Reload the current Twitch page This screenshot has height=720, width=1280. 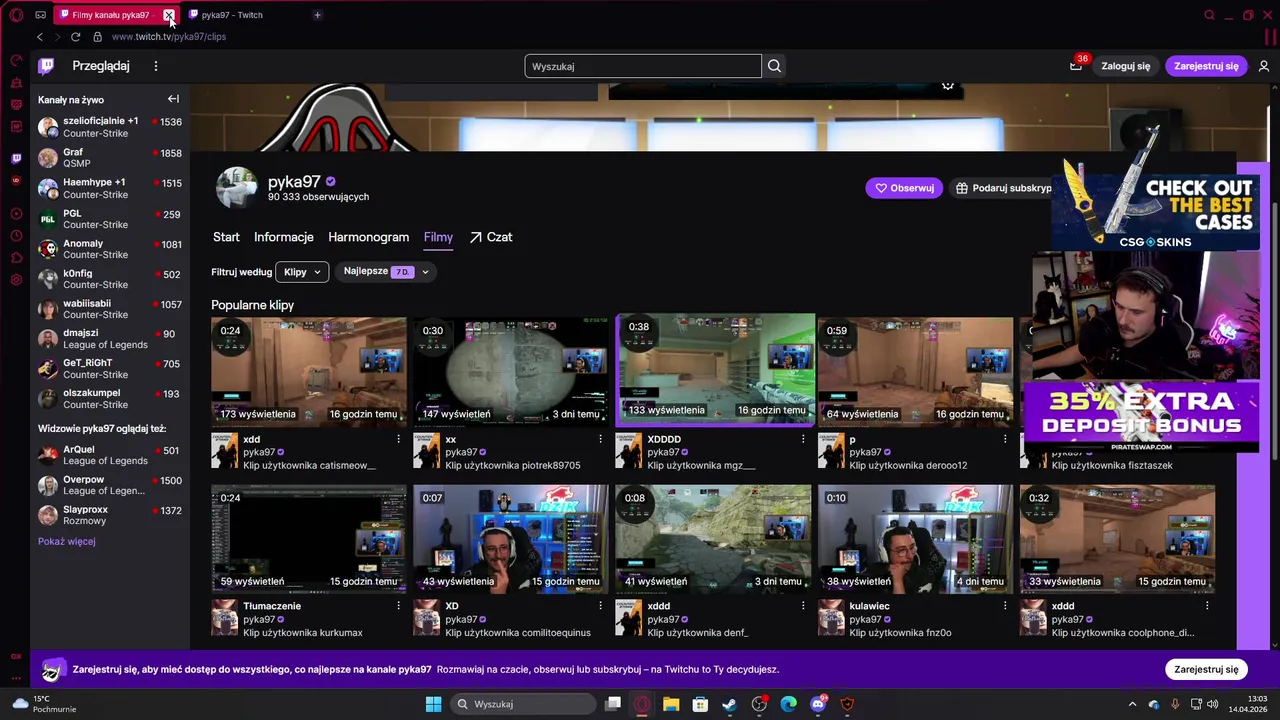tap(75, 37)
